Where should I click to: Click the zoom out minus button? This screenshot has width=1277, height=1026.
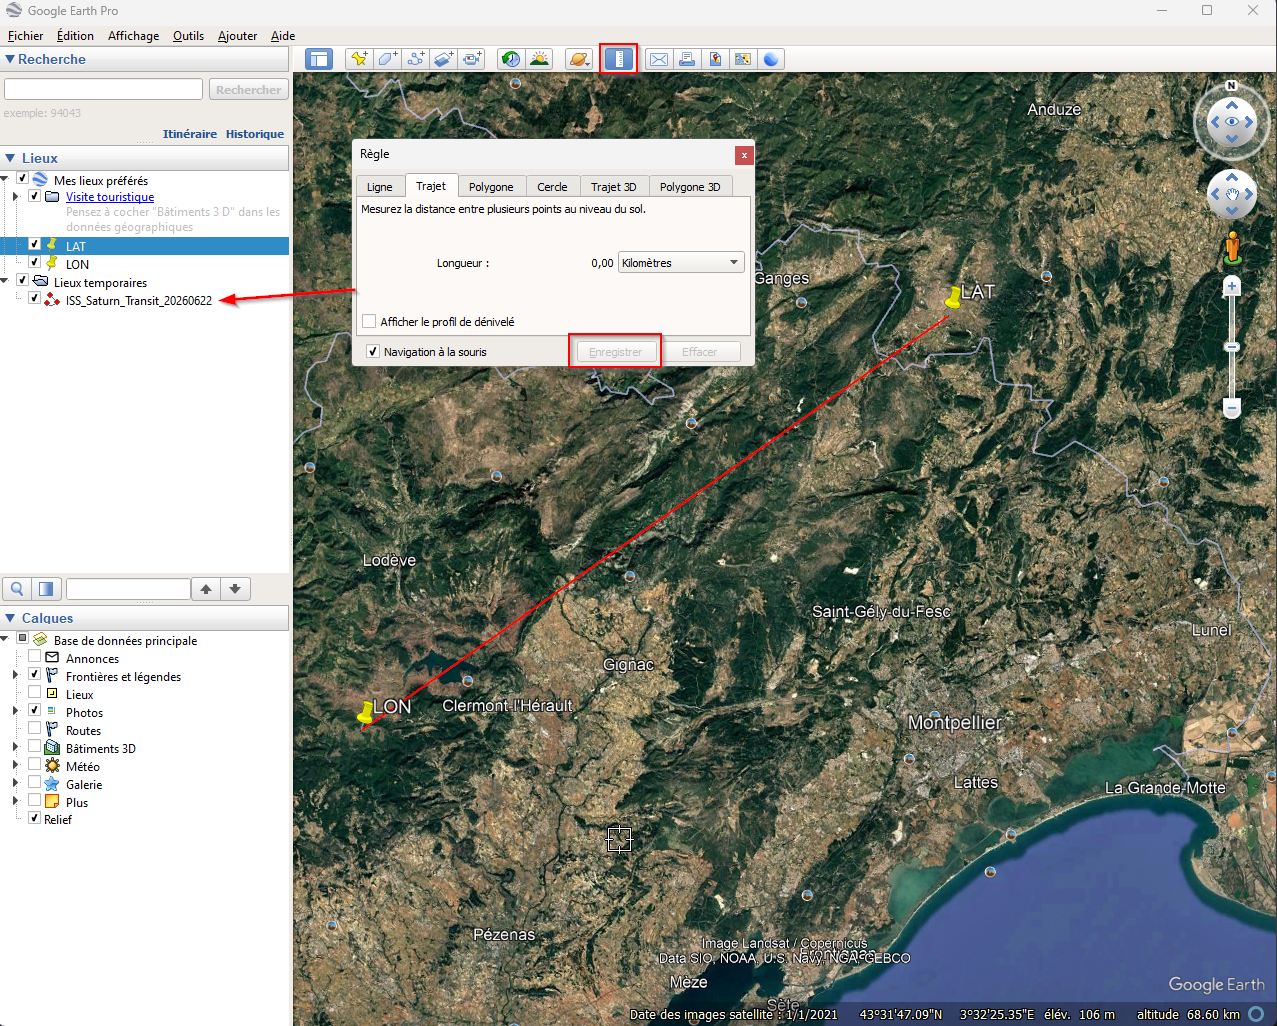tap(1232, 408)
